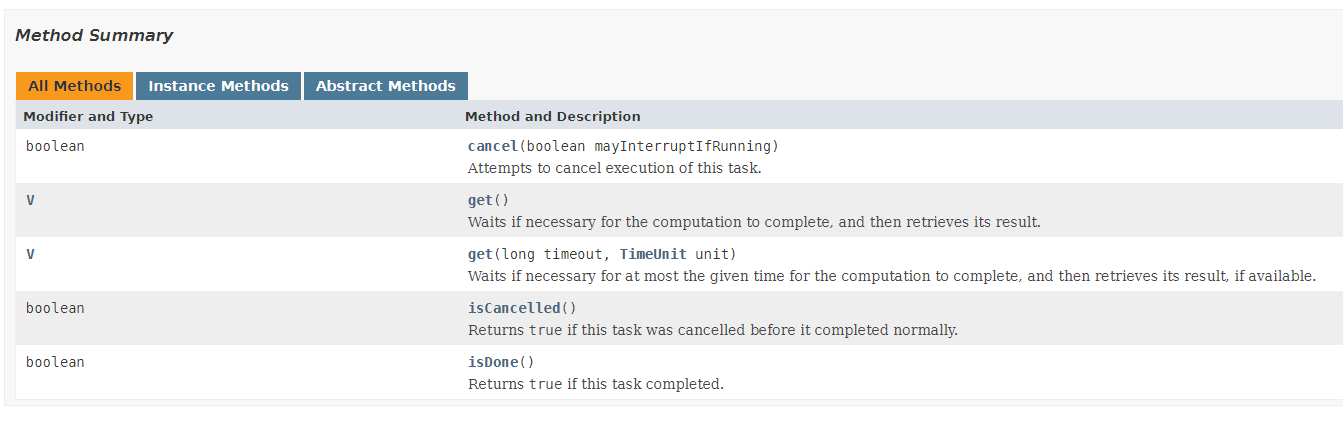
Task: Click the Method and Description column header
Action: point(553,116)
